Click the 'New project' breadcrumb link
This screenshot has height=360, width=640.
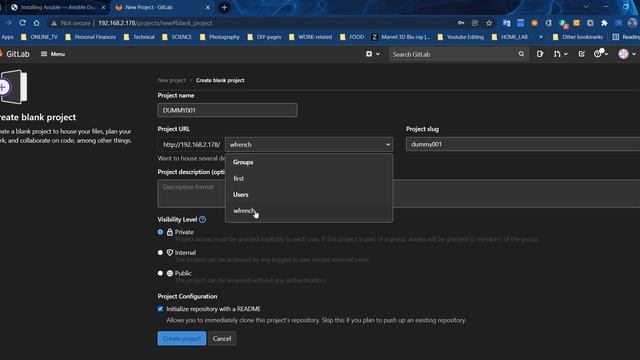click(x=171, y=80)
